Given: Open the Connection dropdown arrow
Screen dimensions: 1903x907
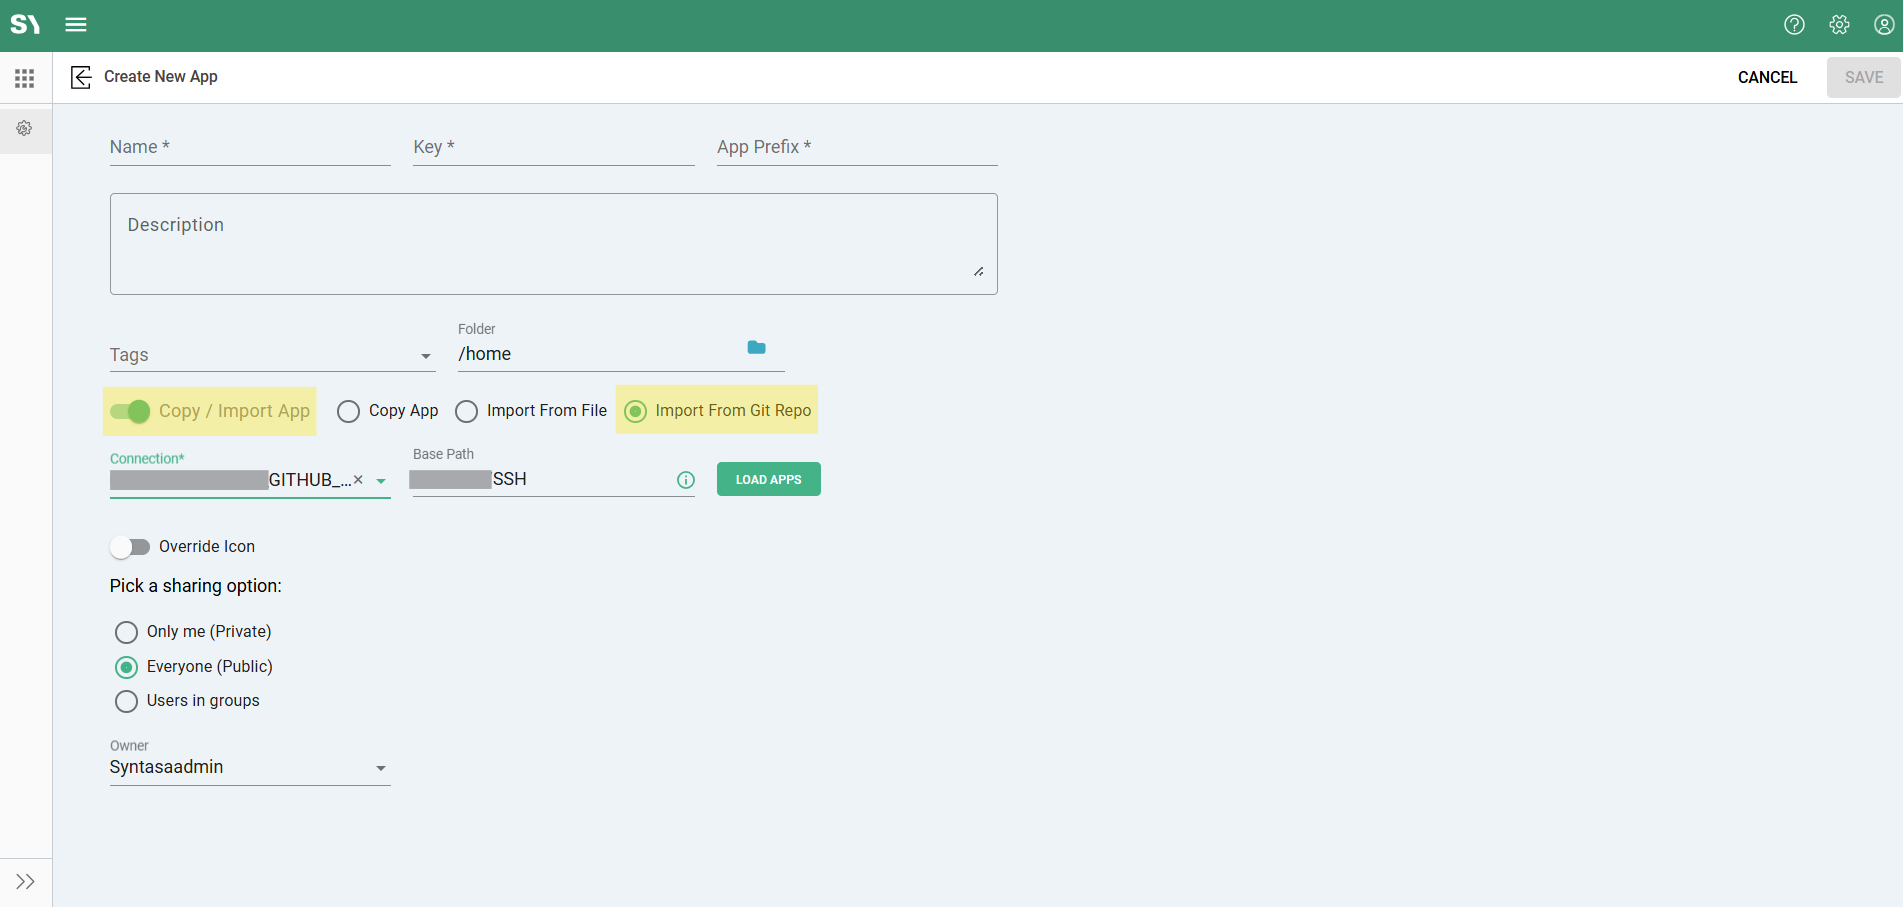Looking at the screenshot, I should coord(381,481).
